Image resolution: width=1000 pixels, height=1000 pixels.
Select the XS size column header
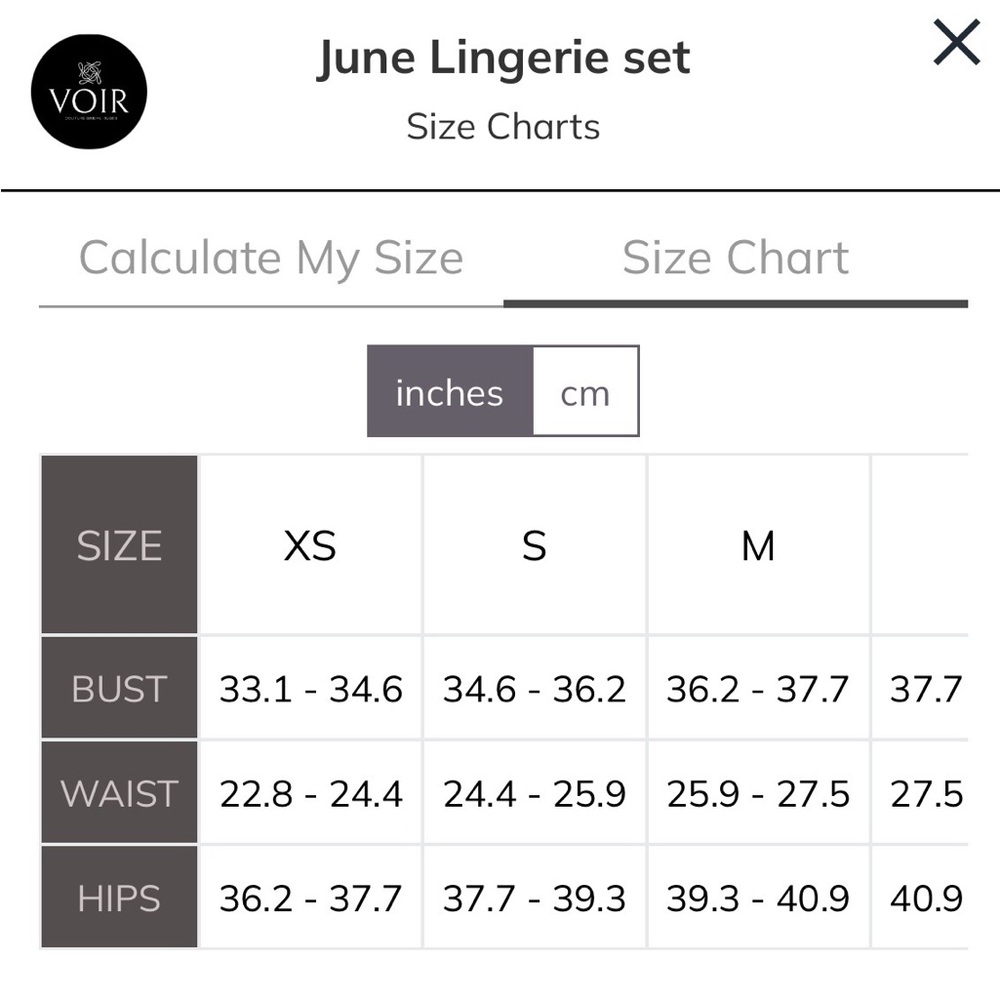[310, 545]
